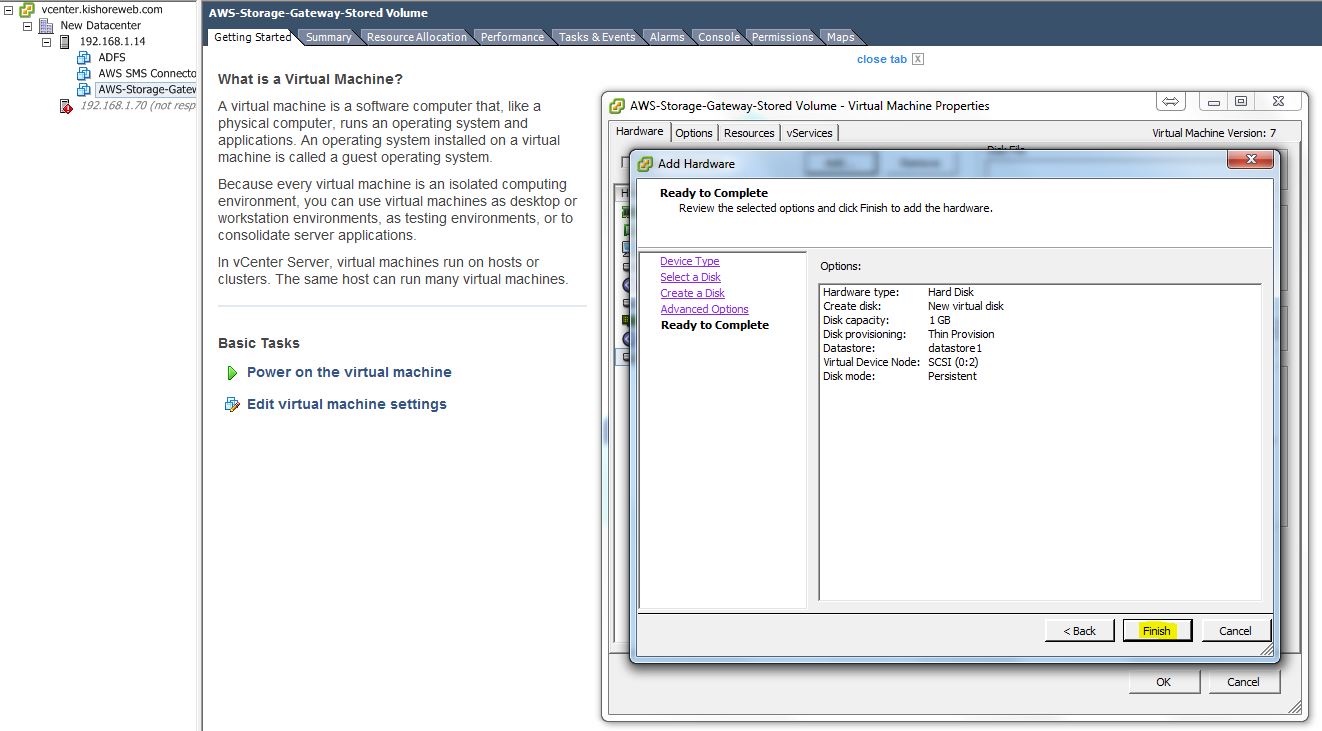The width and height of the screenshot is (1322, 731).
Task: Click the AWS SMS Connector VM icon
Action: click(x=84, y=74)
